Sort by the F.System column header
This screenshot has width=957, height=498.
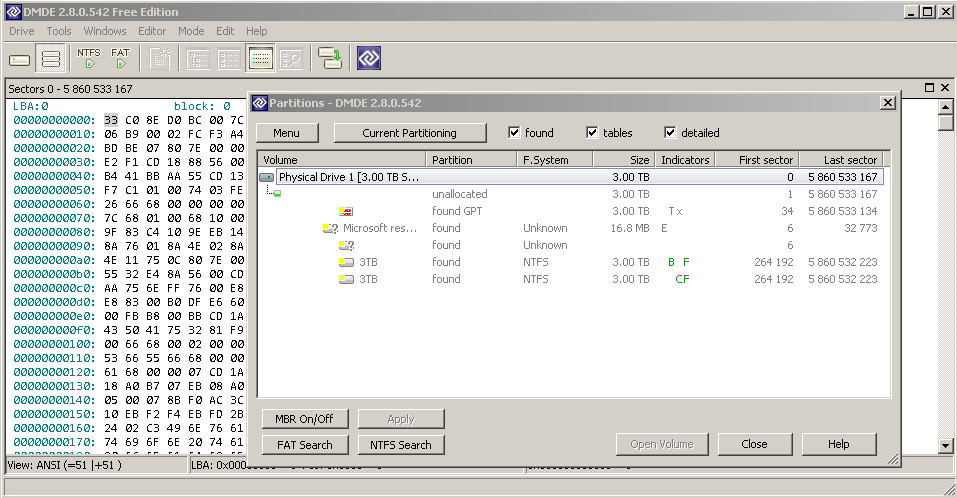(555, 160)
